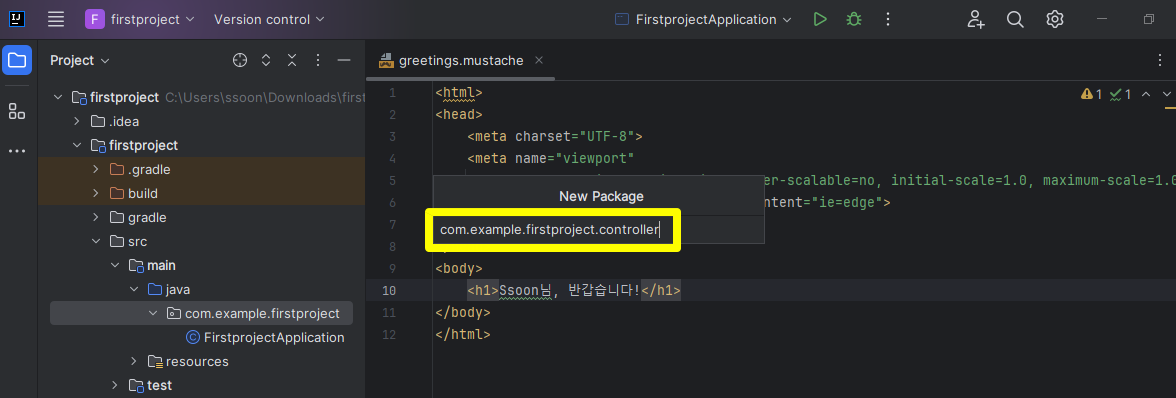Screen dimensions: 1176x398
Task: Hide the Project tool window
Action: click(x=344, y=61)
